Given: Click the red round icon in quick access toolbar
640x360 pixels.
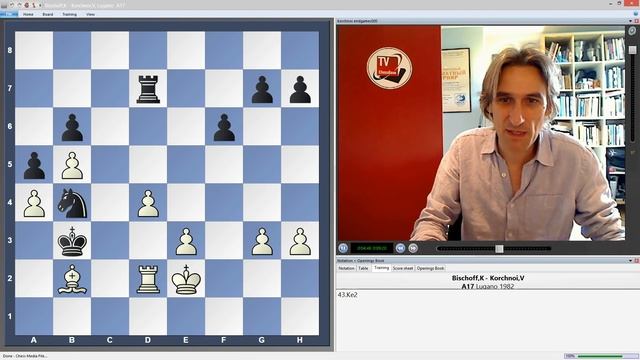Looking at the screenshot, I should 27,5.
